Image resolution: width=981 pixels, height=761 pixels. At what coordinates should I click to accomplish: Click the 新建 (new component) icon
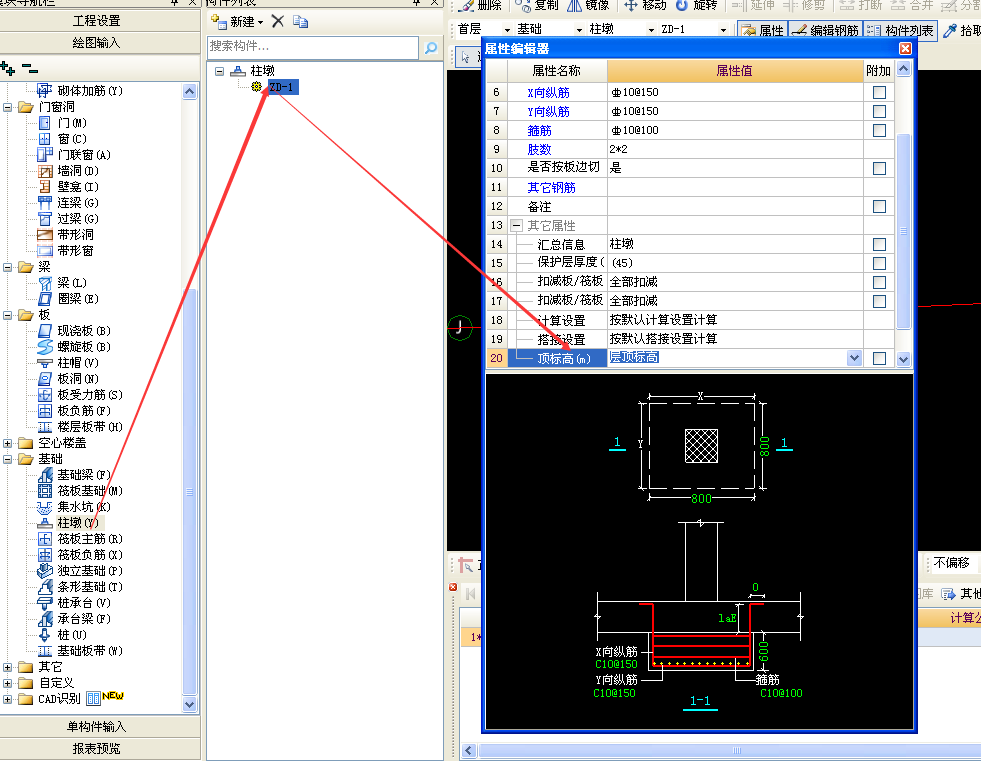(218, 21)
